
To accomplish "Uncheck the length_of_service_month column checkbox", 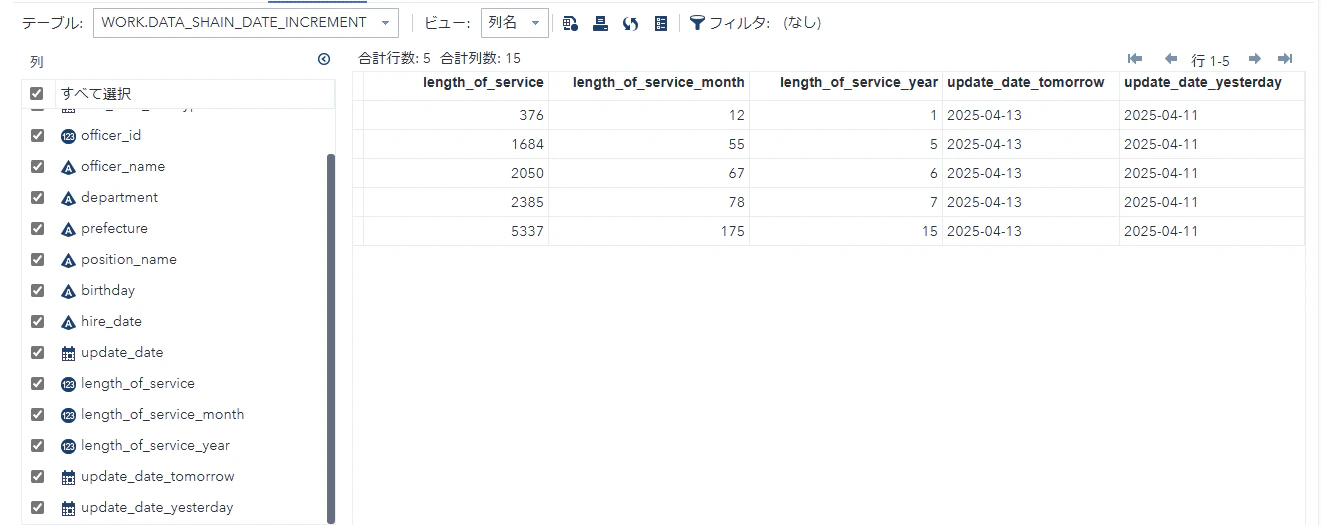I will 37,414.
